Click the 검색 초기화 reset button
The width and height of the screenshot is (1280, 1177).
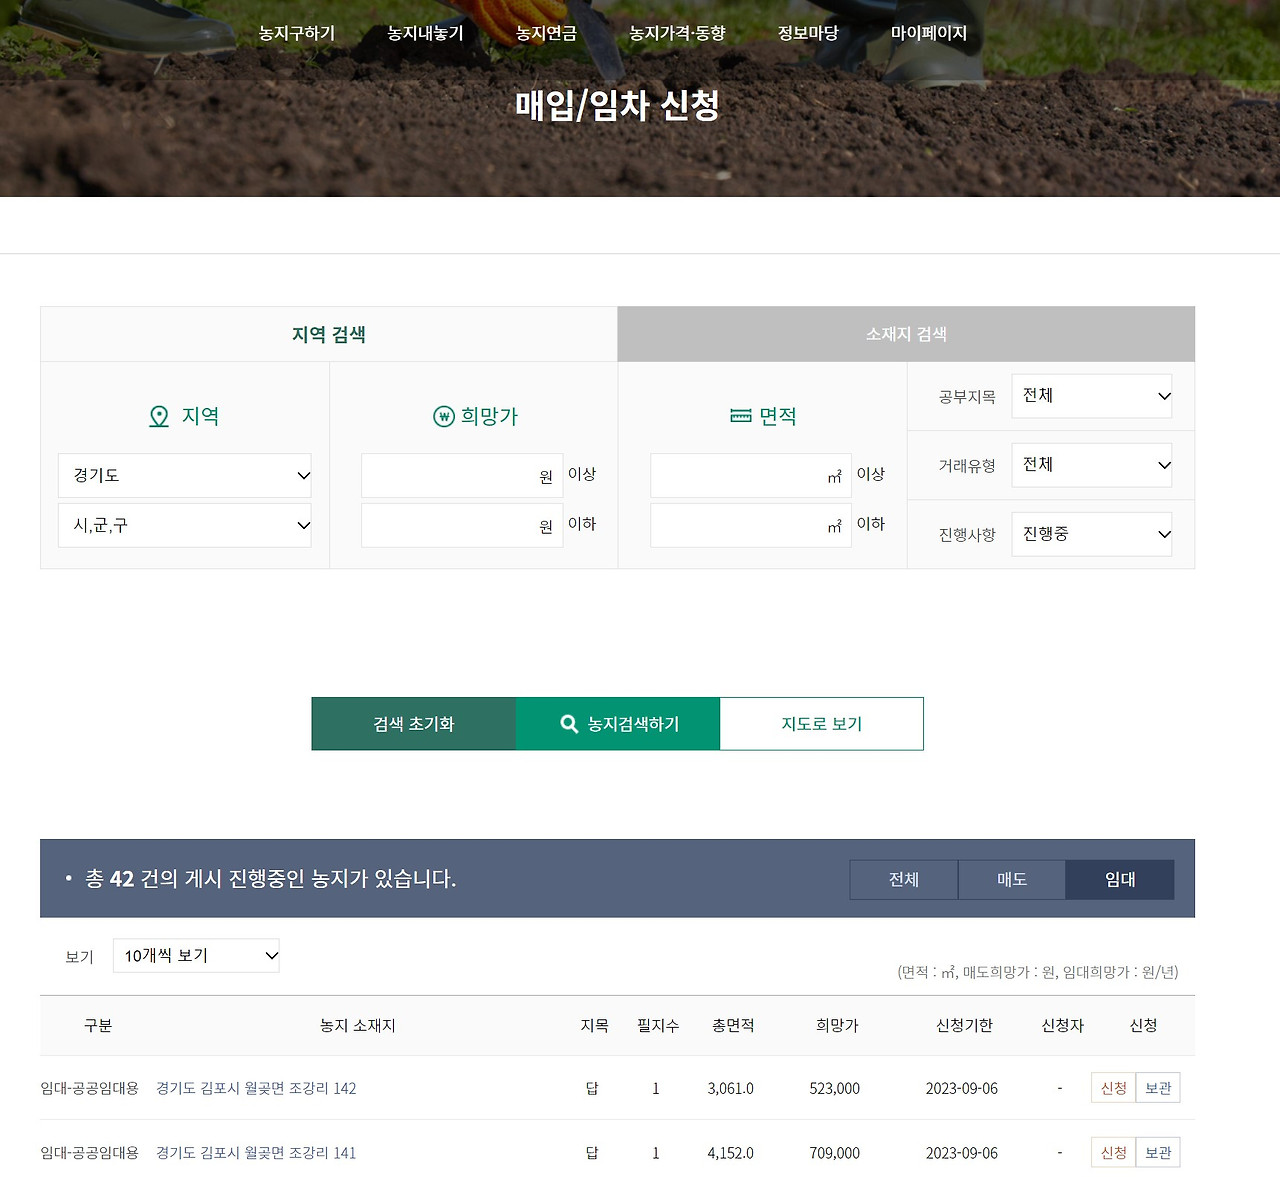(413, 723)
